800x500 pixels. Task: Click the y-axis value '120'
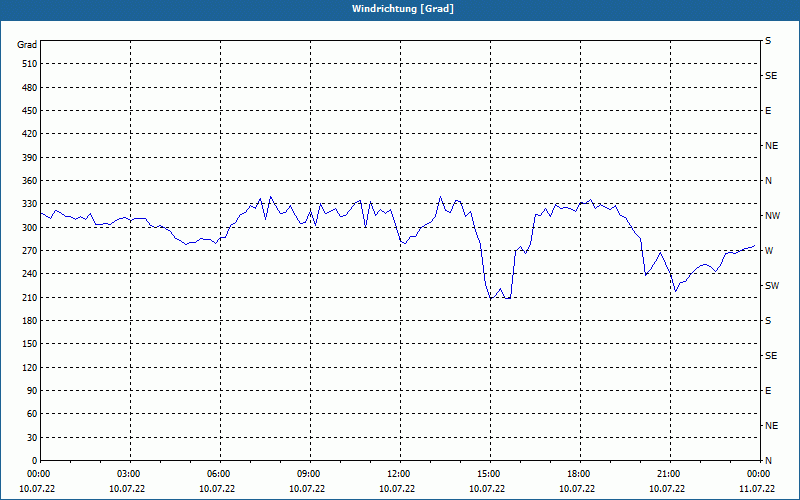(30, 367)
